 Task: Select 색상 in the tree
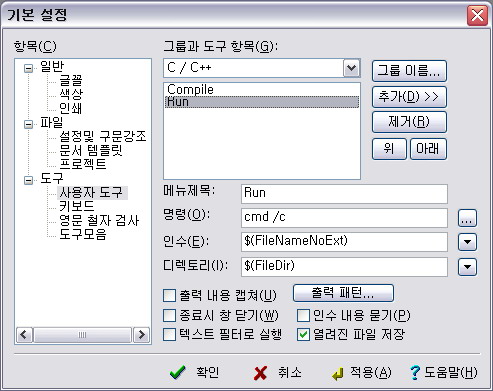pos(71,94)
